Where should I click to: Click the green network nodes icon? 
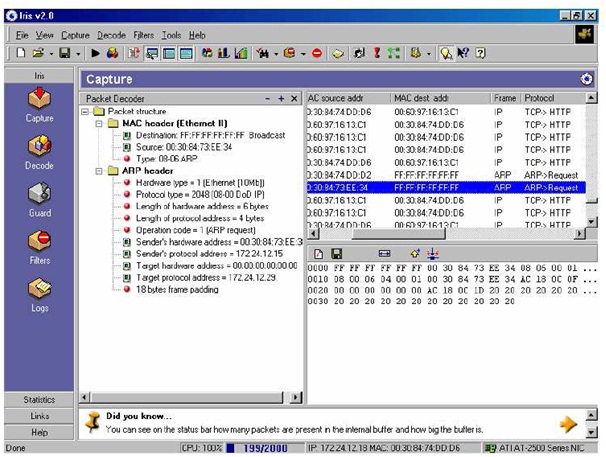tap(393, 53)
